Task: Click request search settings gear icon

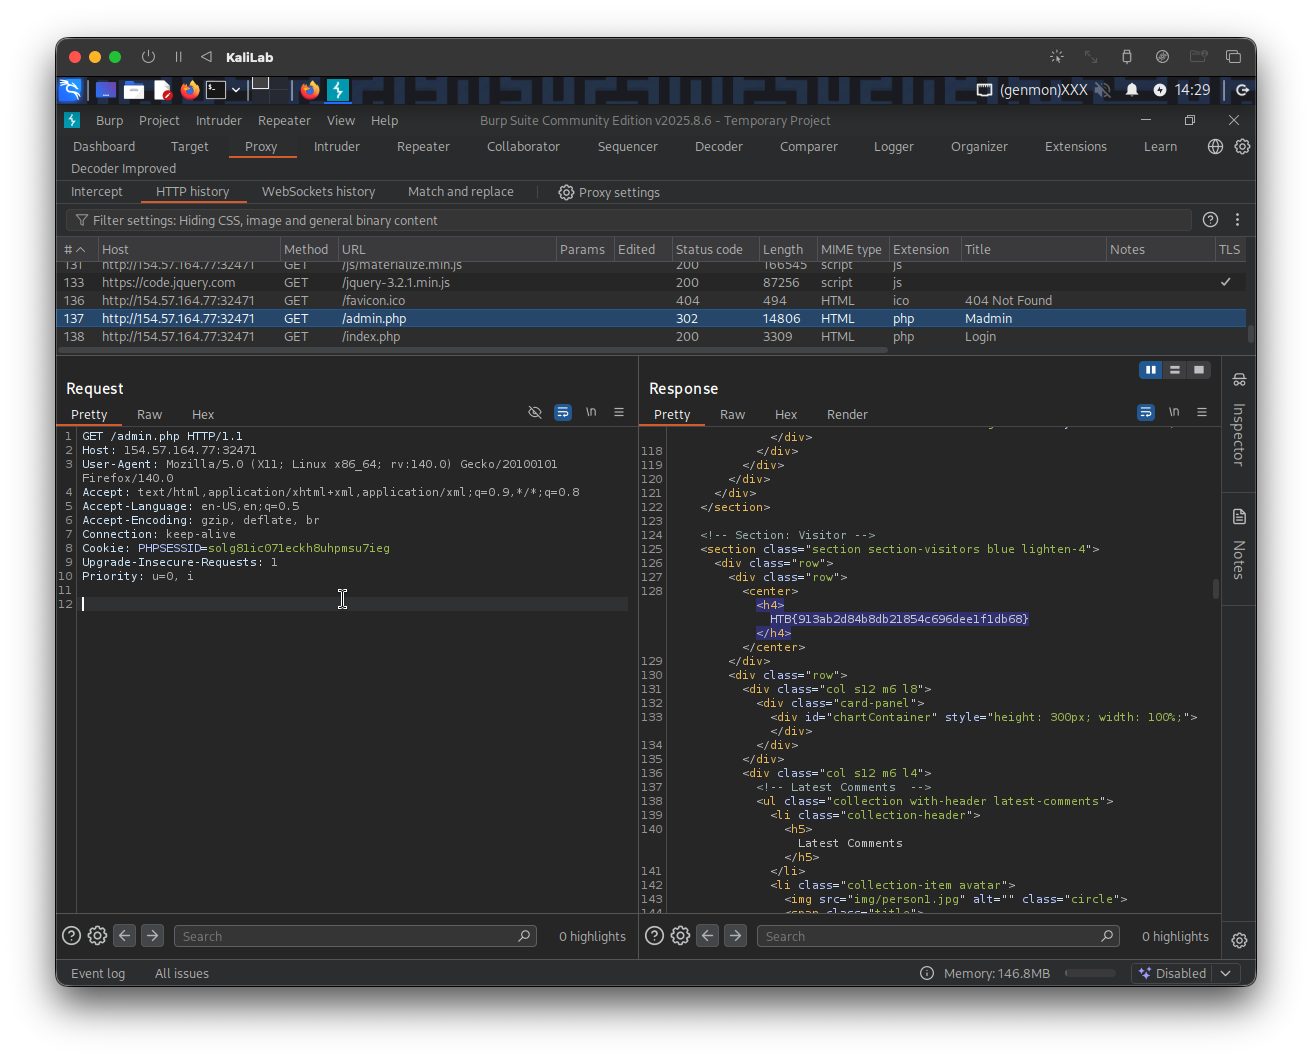Action: click(x=97, y=936)
